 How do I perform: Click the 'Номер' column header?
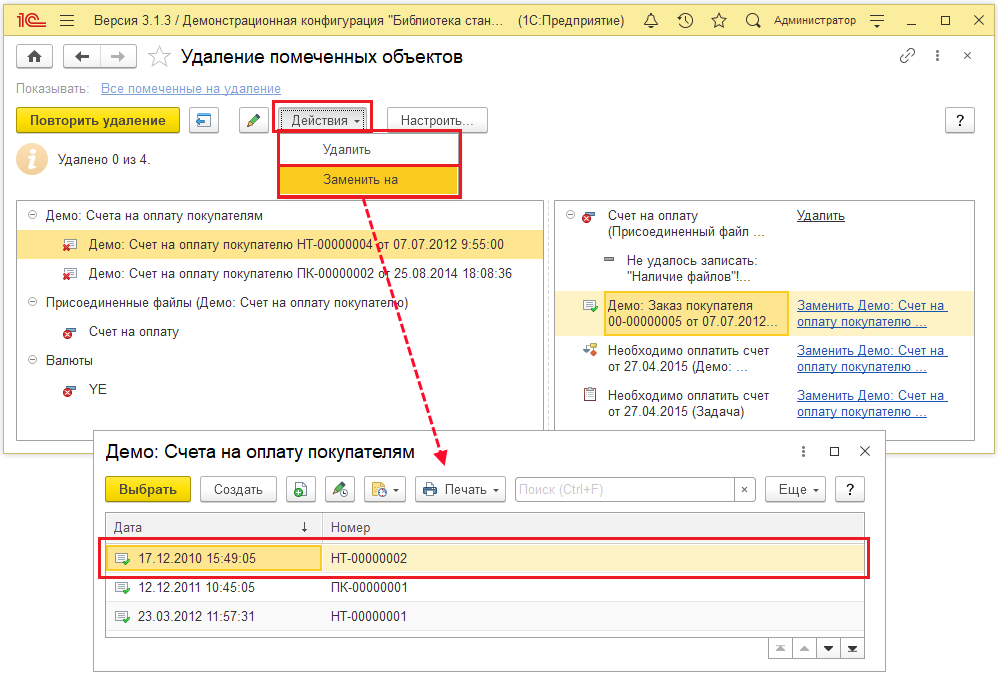[593, 527]
